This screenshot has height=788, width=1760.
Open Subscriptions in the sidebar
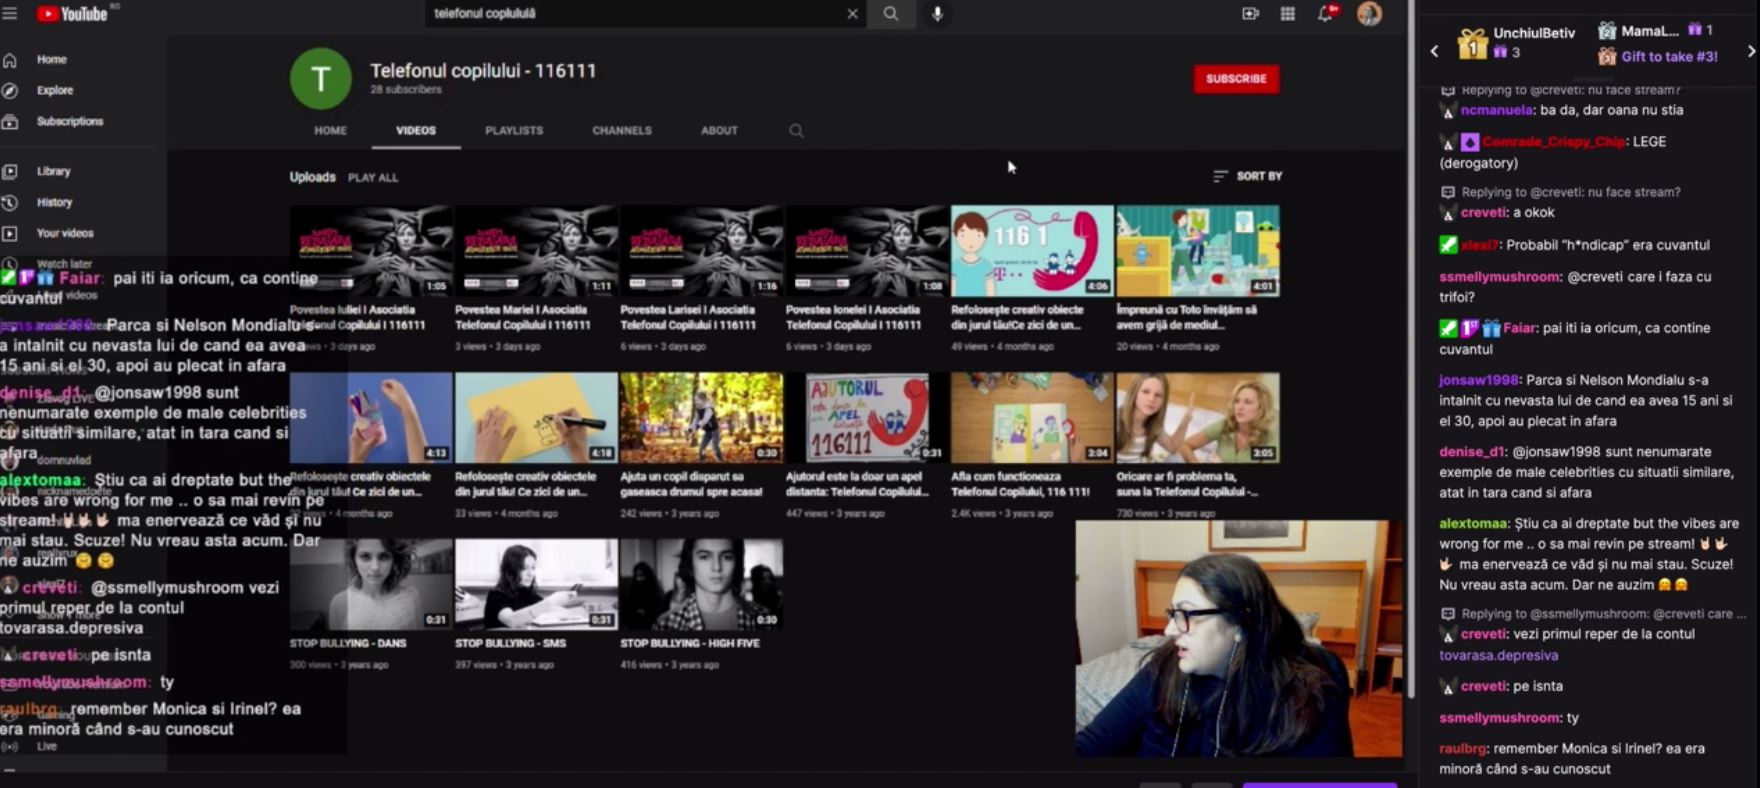70,122
